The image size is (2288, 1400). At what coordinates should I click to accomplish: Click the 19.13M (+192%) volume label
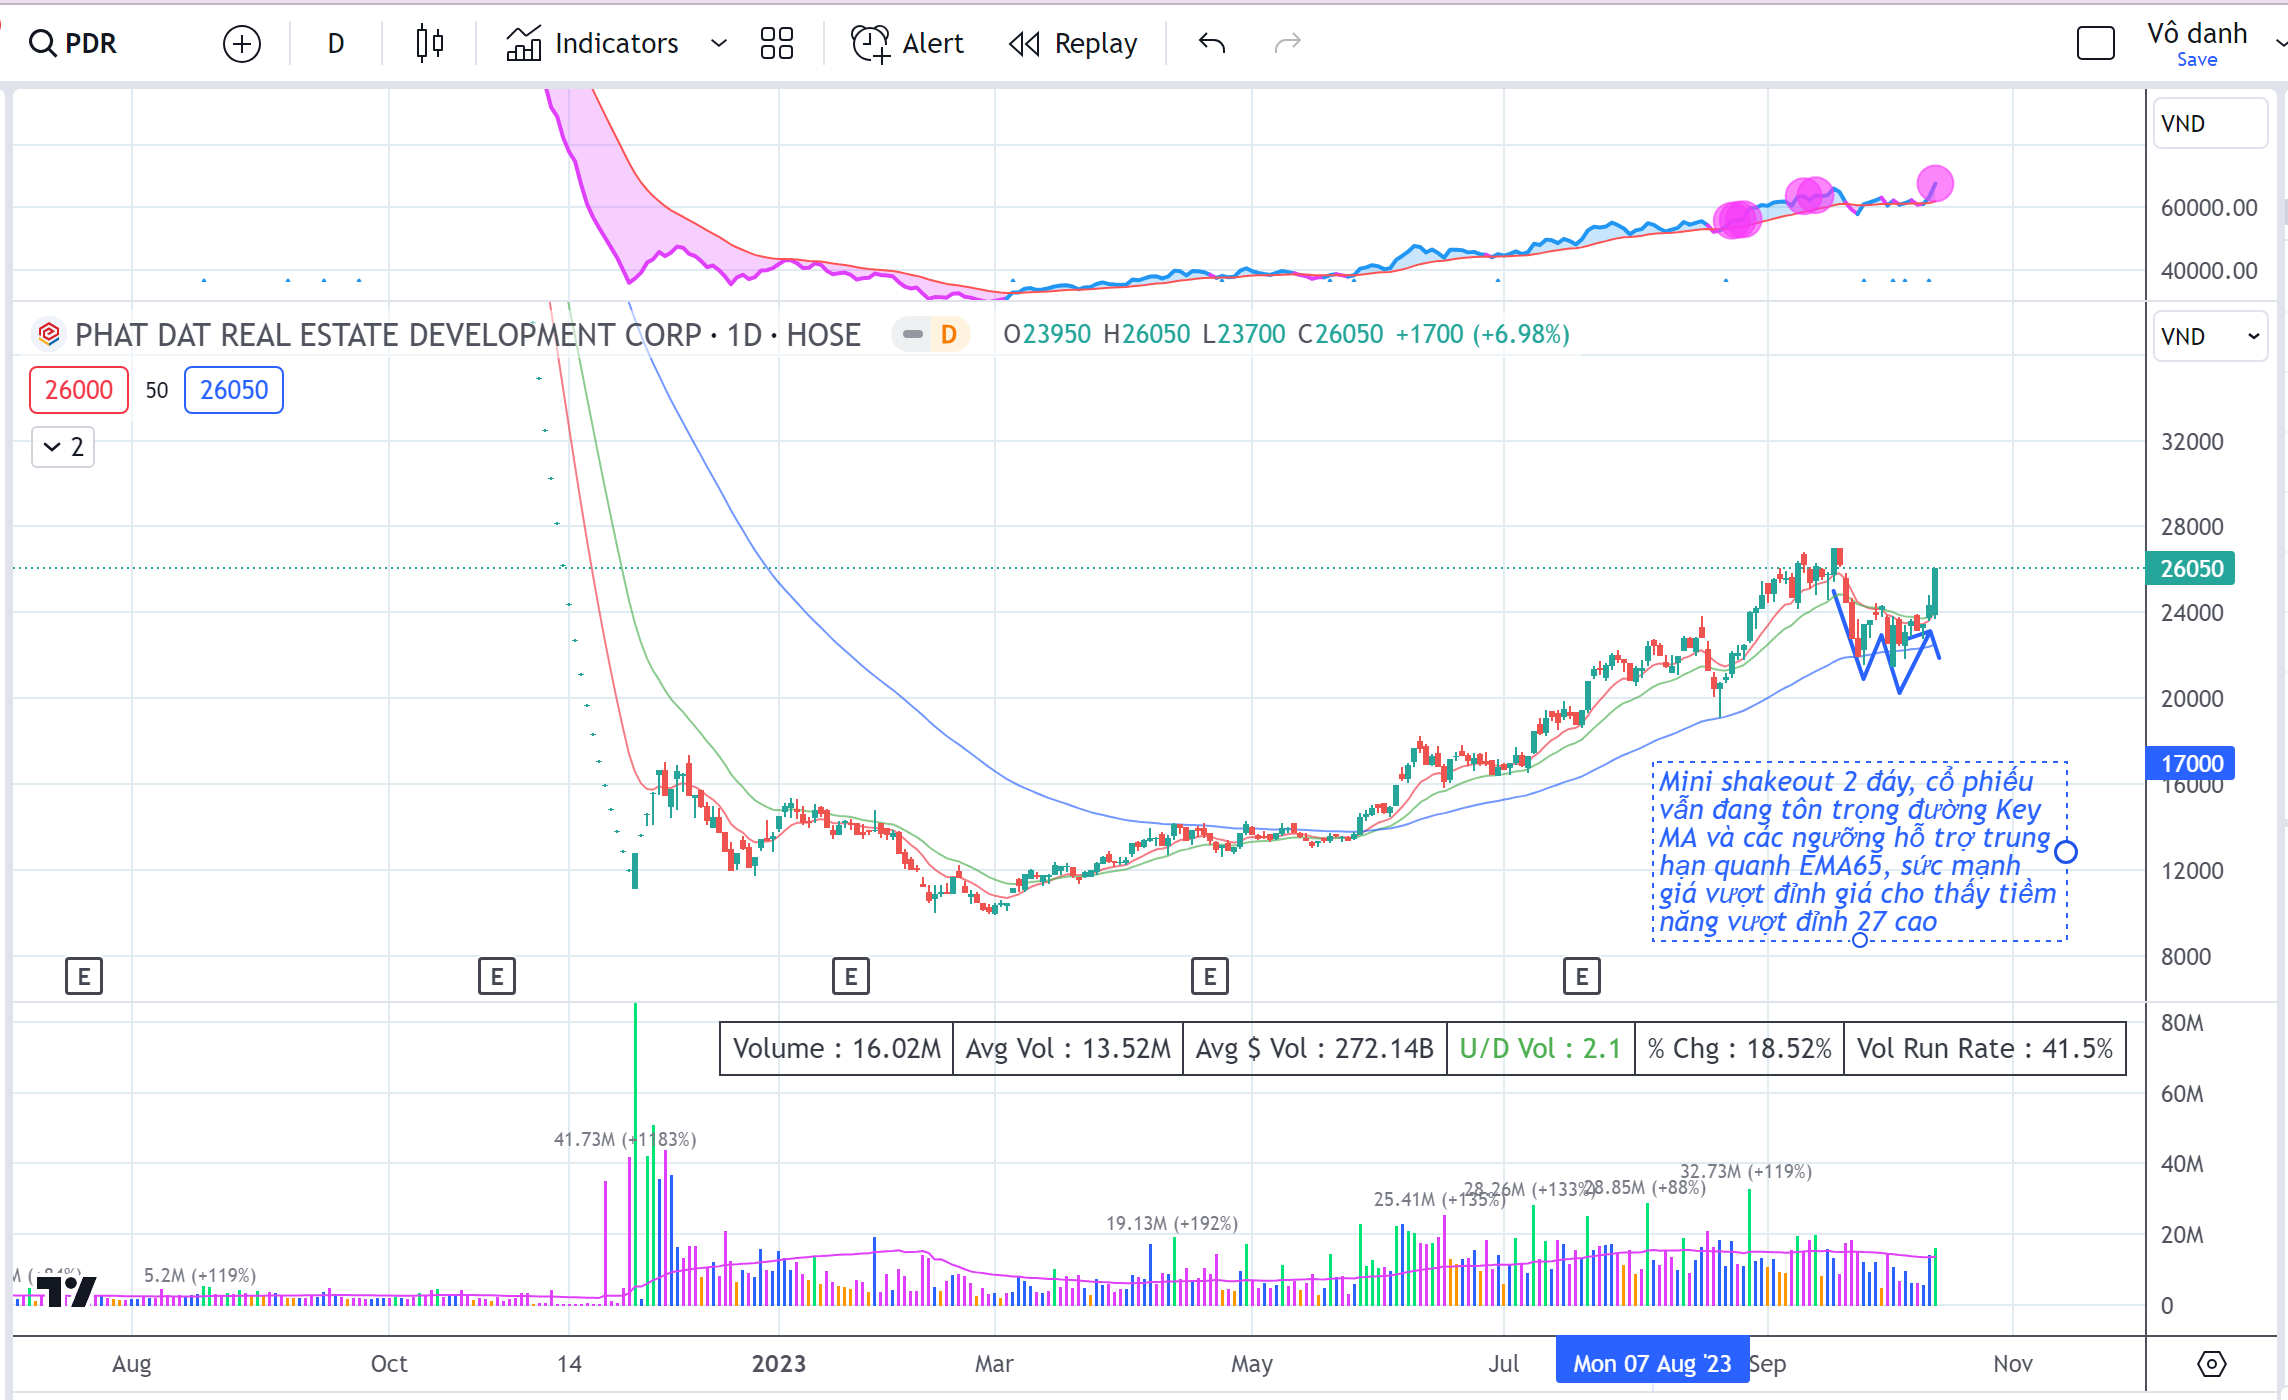[x=1172, y=1223]
